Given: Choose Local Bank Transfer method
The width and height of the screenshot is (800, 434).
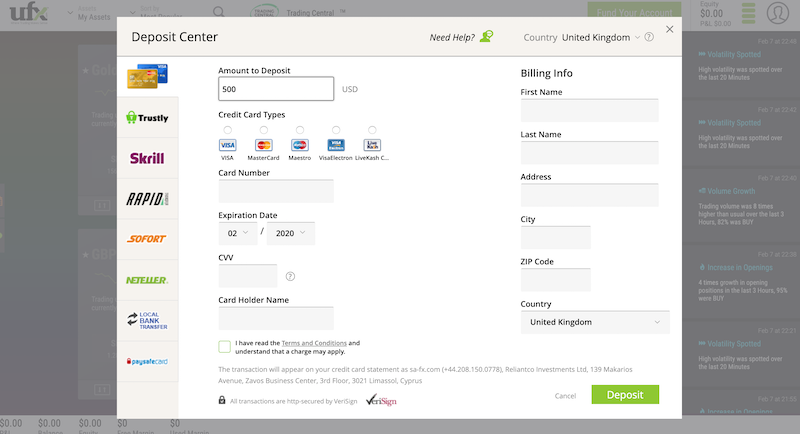Looking at the screenshot, I should pos(147,321).
